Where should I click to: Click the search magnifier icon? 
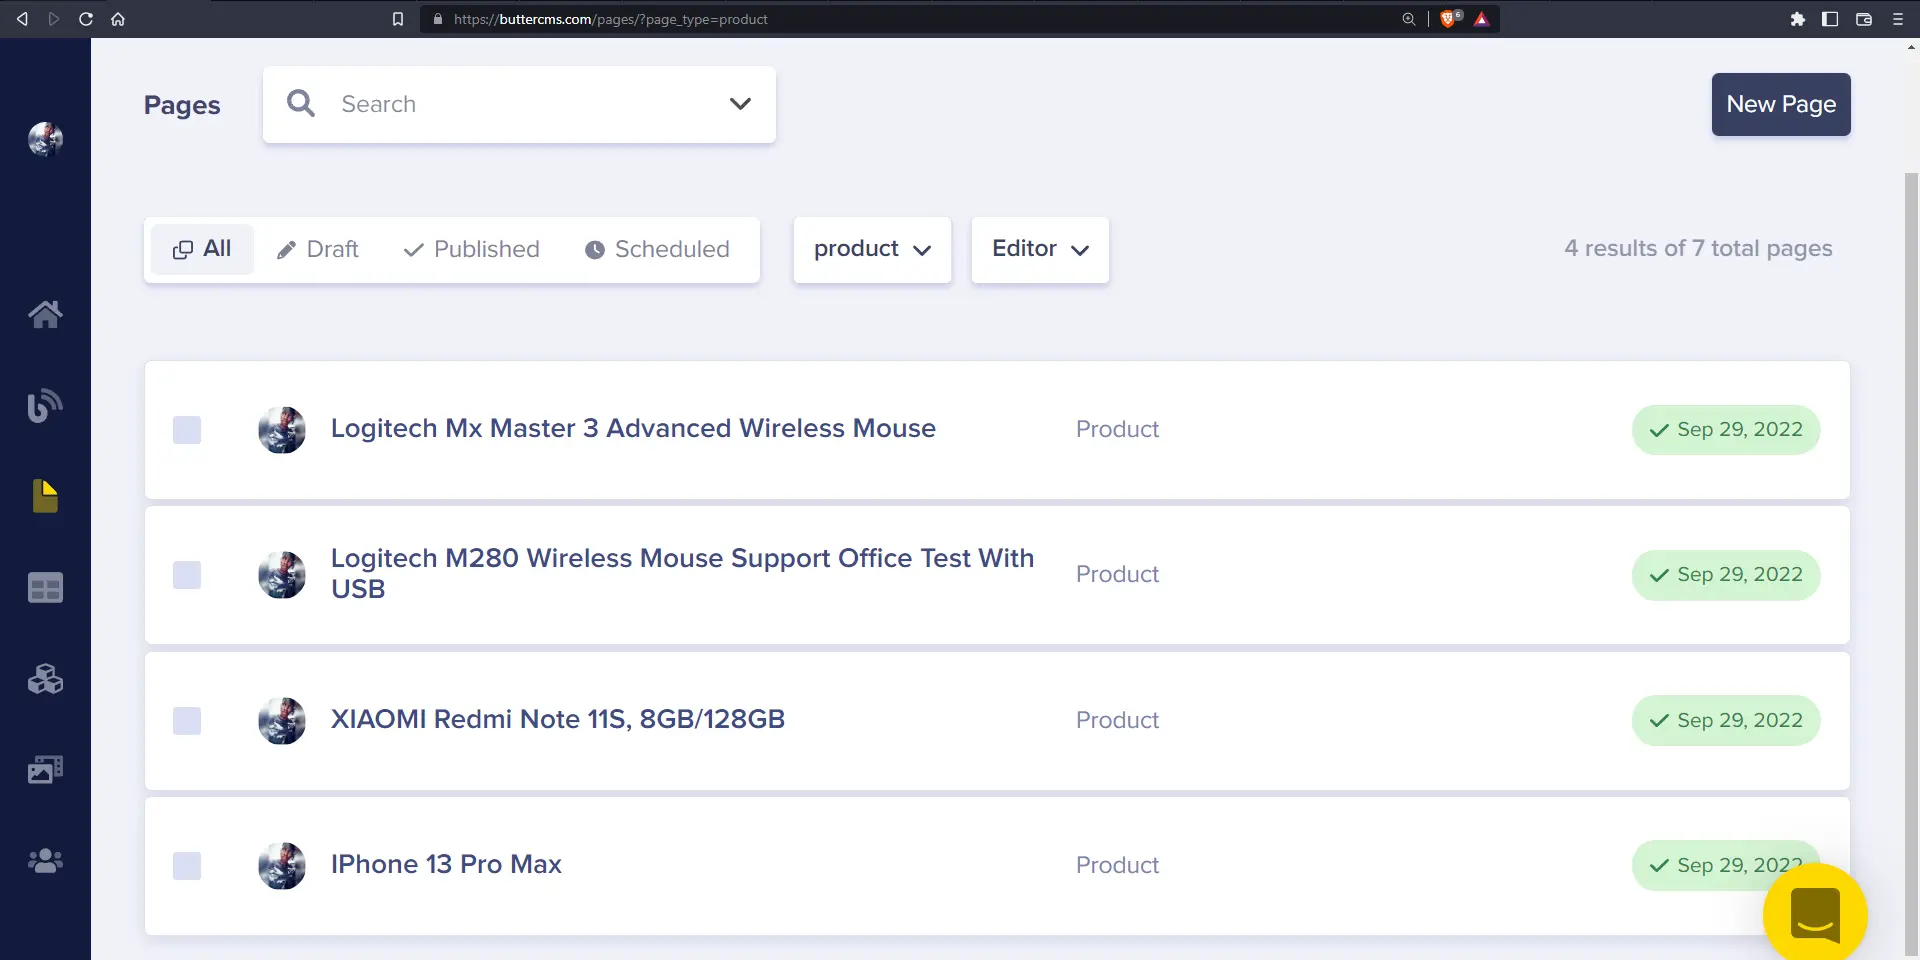(301, 103)
